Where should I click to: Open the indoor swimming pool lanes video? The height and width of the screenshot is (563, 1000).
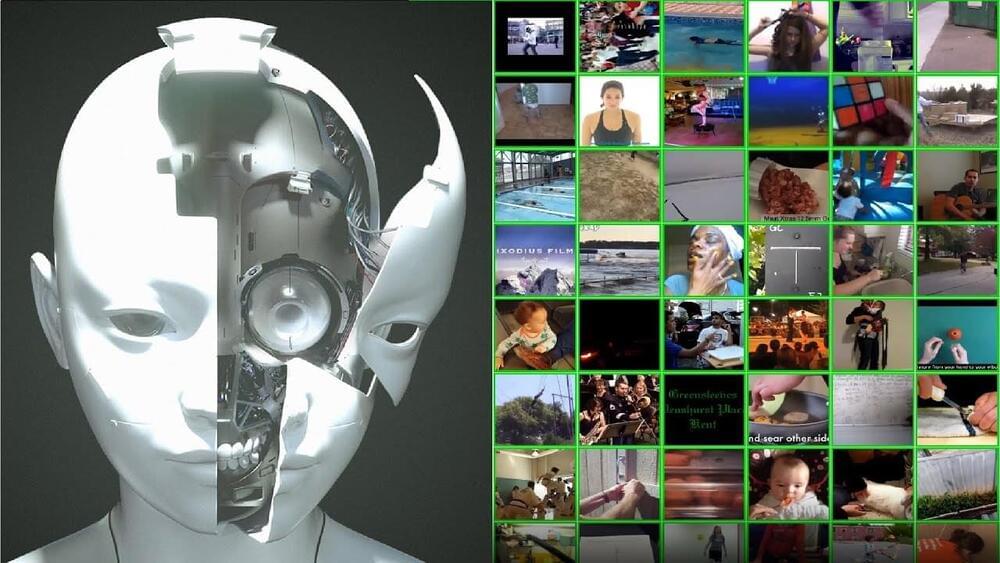point(535,185)
